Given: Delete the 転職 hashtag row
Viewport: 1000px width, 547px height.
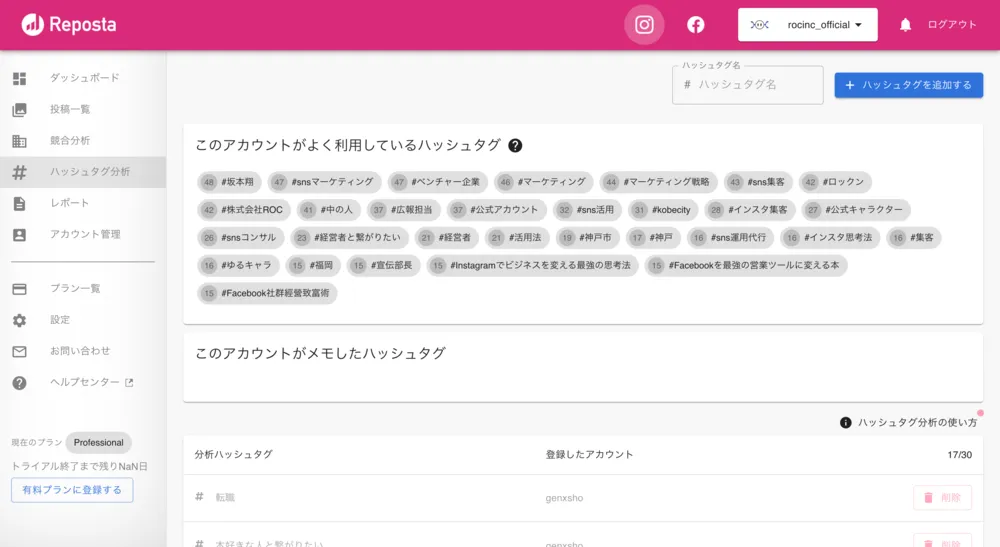Looking at the screenshot, I should [x=942, y=497].
